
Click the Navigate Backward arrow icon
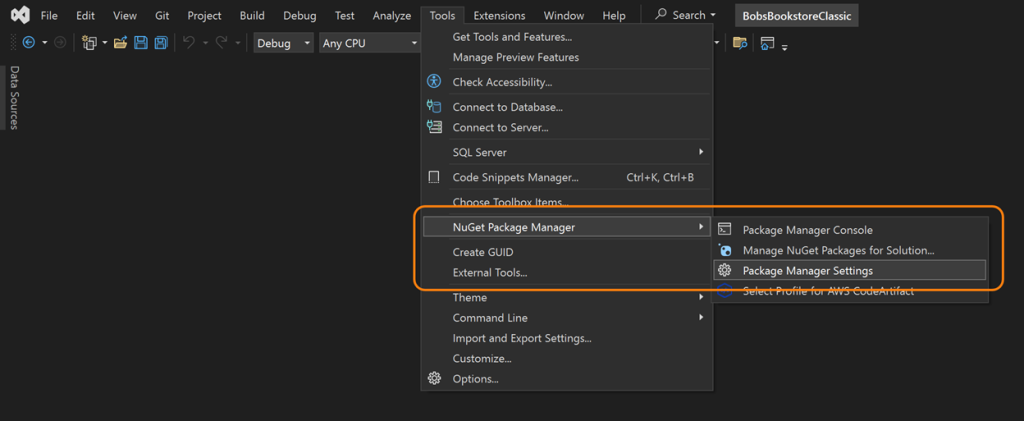pos(29,42)
